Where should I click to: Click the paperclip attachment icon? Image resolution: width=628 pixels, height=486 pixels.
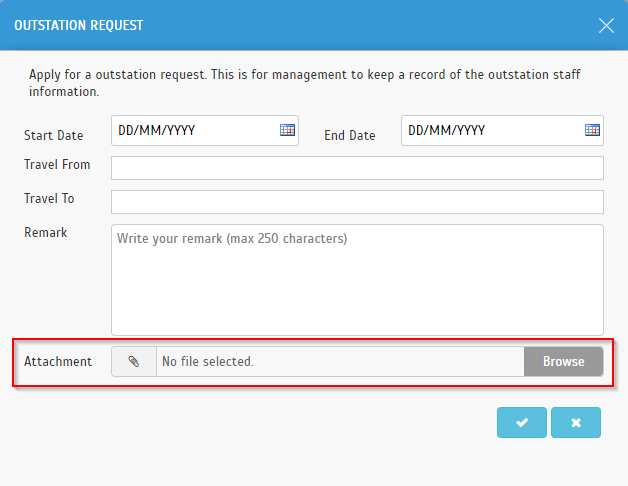(x=134, y=361)
